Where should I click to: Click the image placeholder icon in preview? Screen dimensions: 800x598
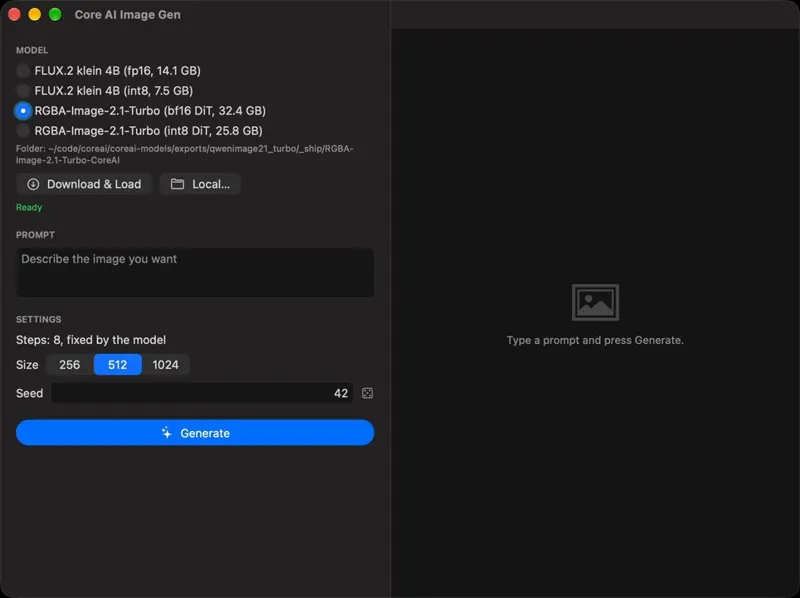(x=595, y=303)
